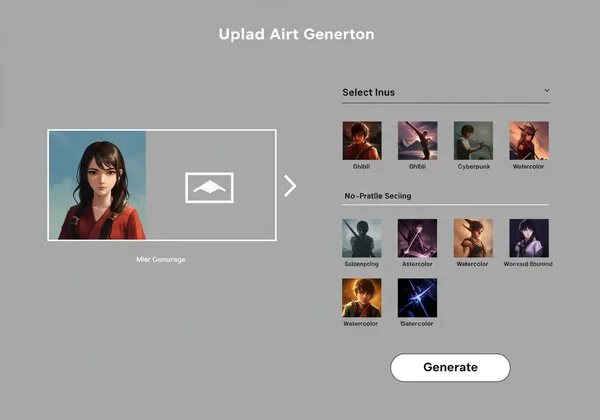Select the Cyberpunk style thumbnail
600x420 pixels.
[x=473, y=141]
